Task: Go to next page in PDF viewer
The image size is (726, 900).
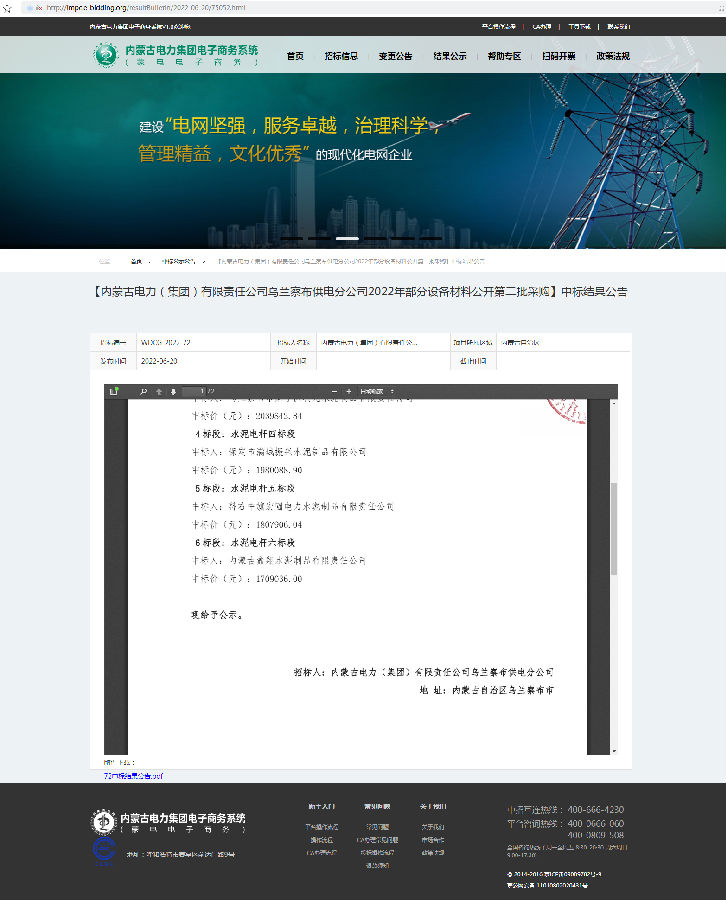Action: coord(174,391)
